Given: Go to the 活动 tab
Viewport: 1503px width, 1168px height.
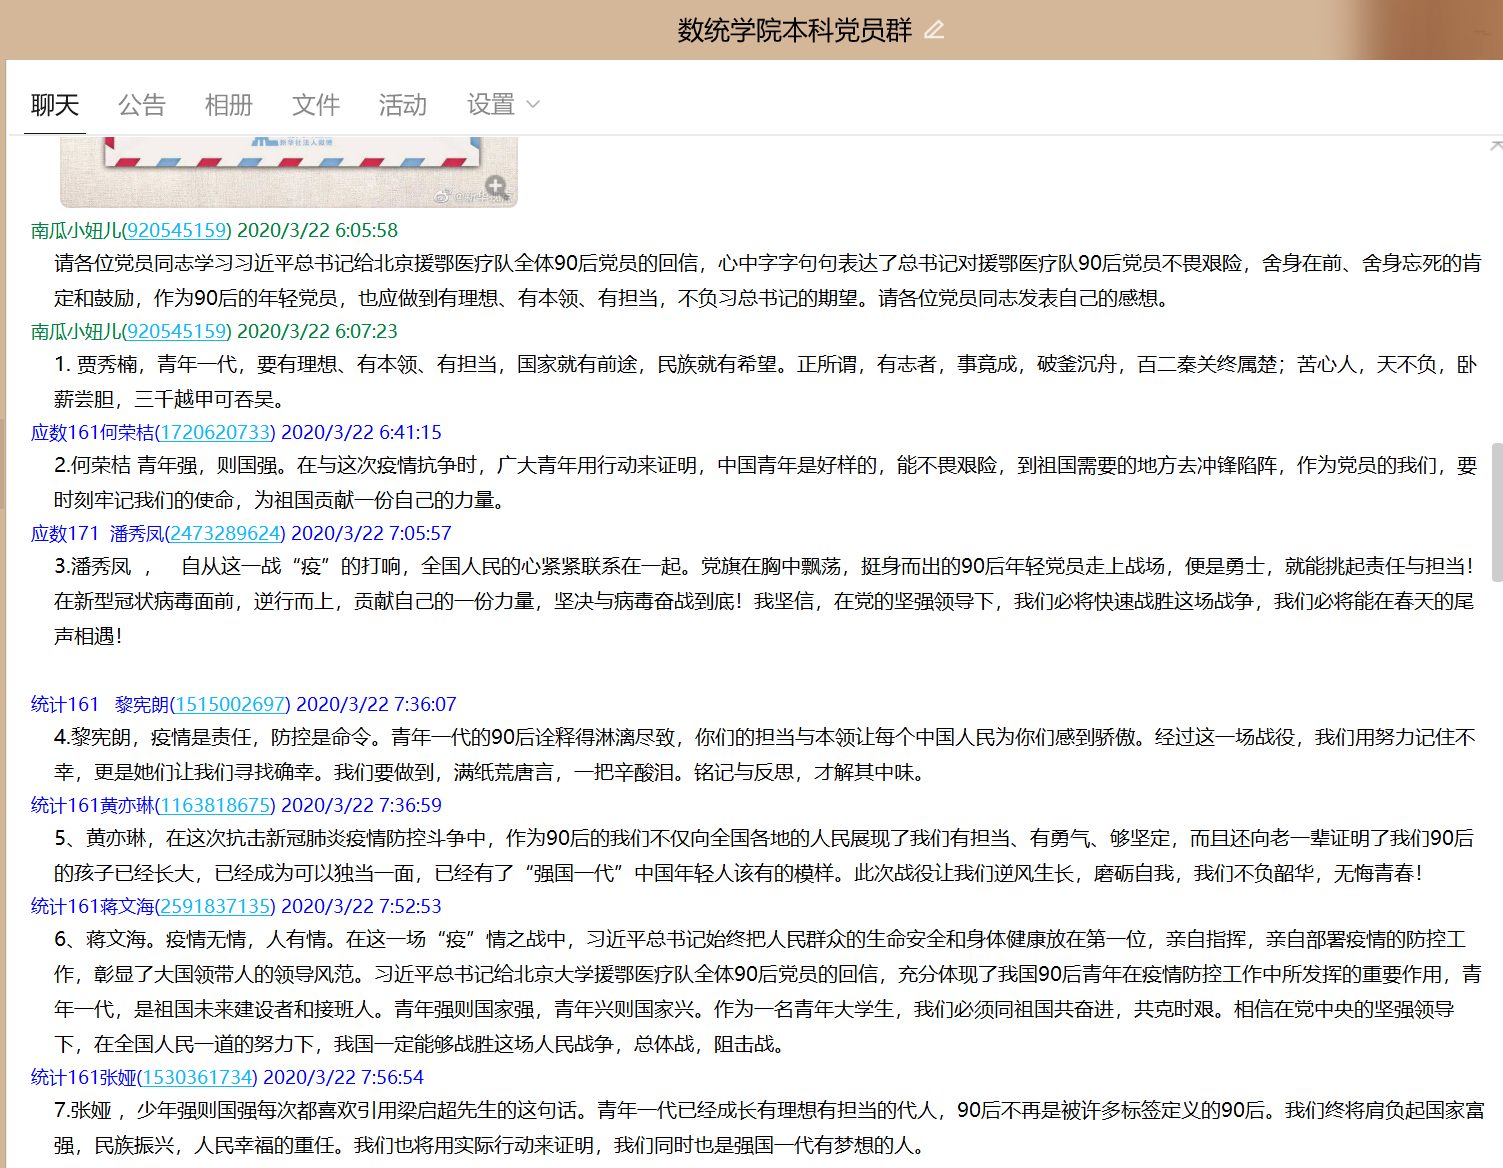Looking at the screenshot, I should coord(402,105).
